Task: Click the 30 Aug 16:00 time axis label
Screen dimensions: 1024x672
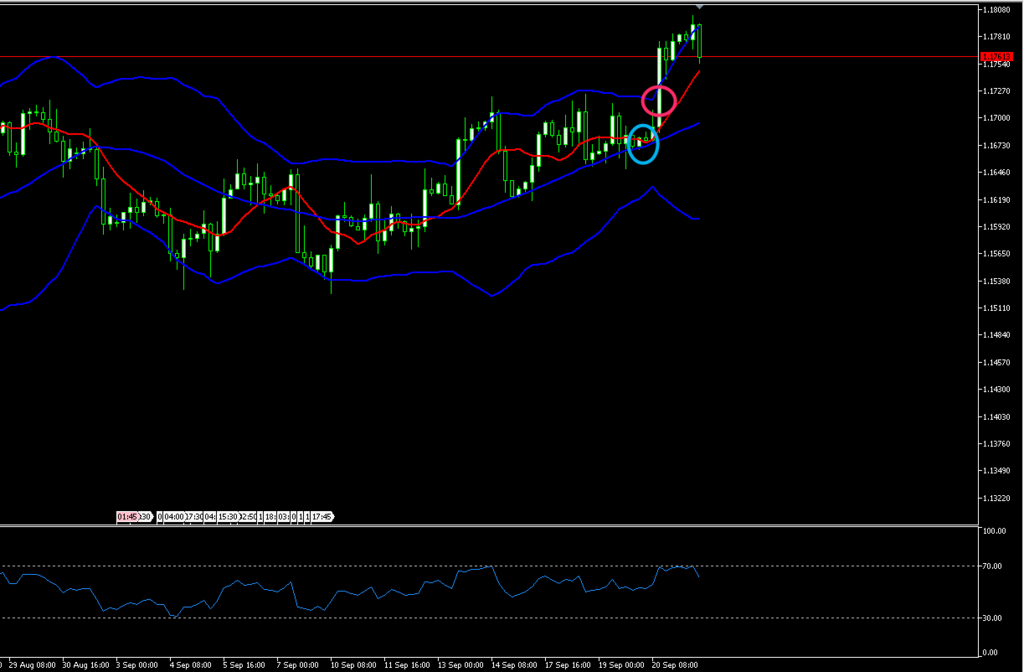Action: [x=86, y=665]
